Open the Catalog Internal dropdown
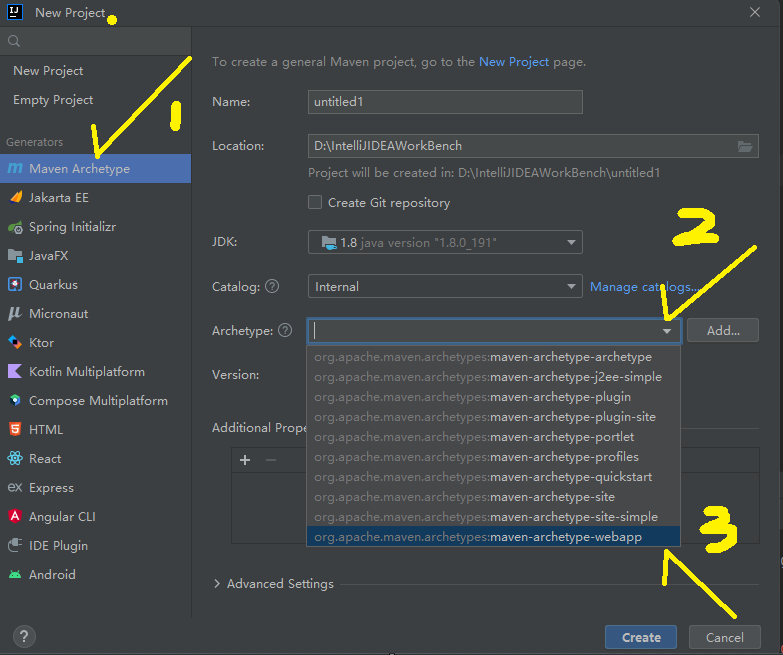783x655 pixels. tap(572, 287)
